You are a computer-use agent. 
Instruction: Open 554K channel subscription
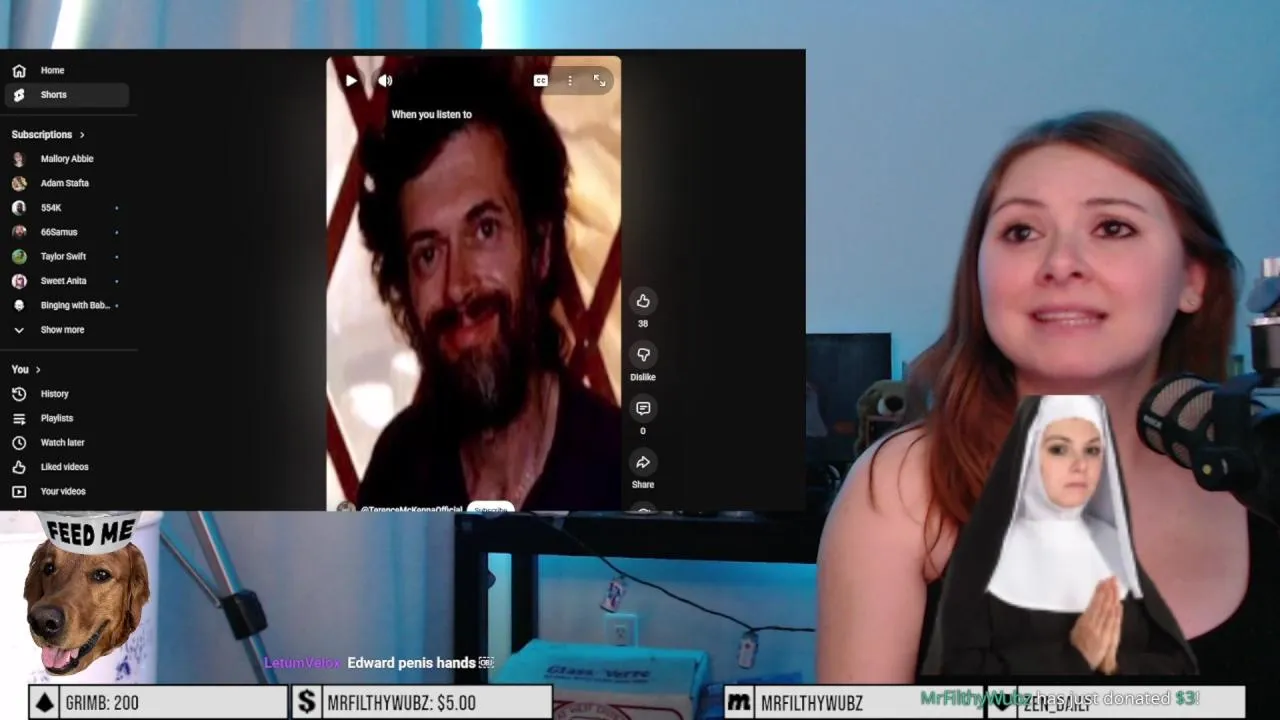click(x=66, y=208)
